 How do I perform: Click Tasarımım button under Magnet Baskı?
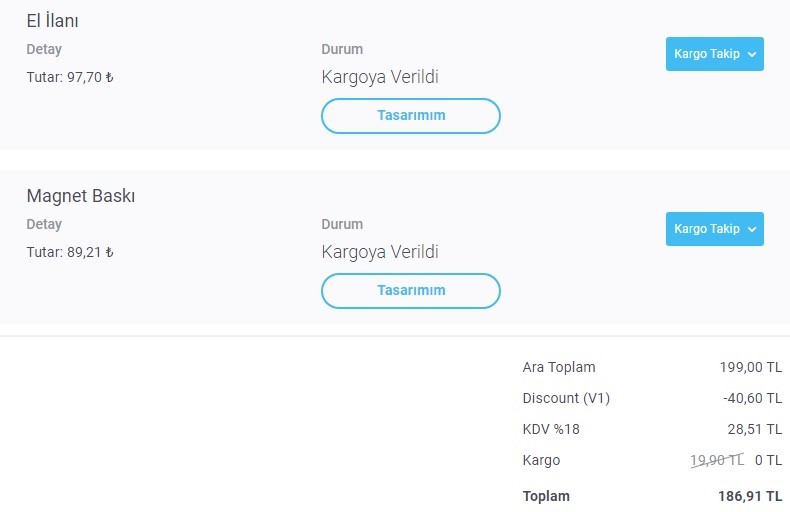coord(411,291)
